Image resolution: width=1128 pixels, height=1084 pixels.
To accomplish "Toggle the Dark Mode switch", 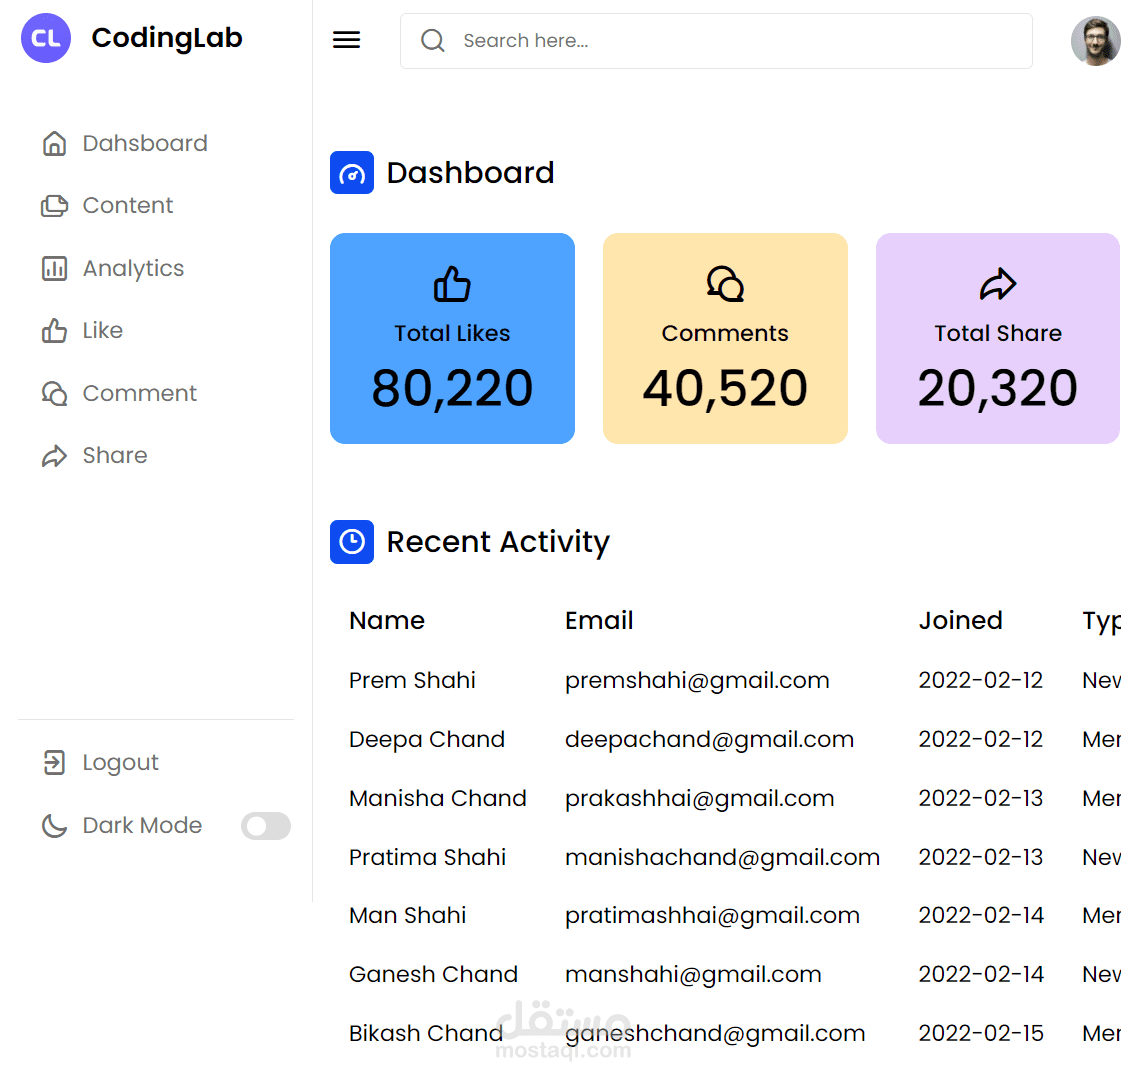I will (265, 826).
